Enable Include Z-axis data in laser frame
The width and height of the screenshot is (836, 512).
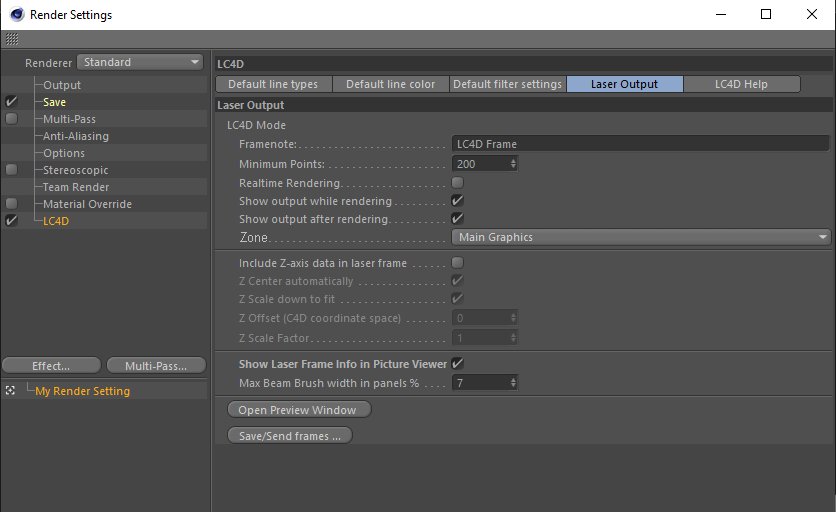[458, 263]
